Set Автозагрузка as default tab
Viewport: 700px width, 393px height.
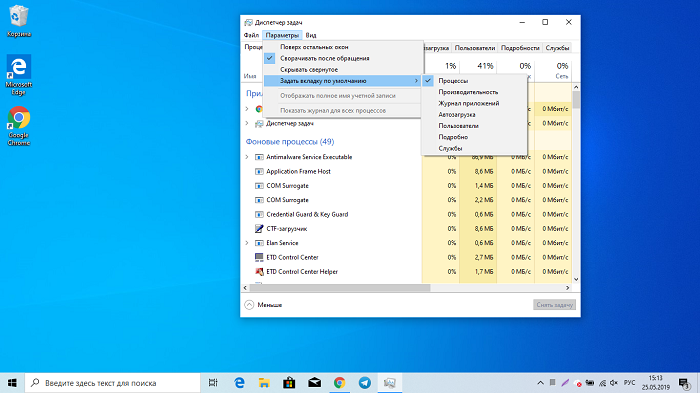(x=474, y=114)
